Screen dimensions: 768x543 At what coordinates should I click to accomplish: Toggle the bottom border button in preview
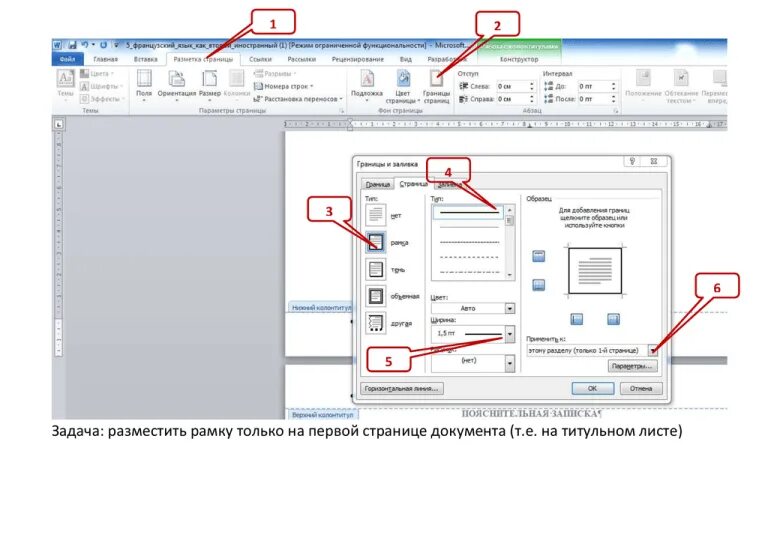click(x=538, y=285)
